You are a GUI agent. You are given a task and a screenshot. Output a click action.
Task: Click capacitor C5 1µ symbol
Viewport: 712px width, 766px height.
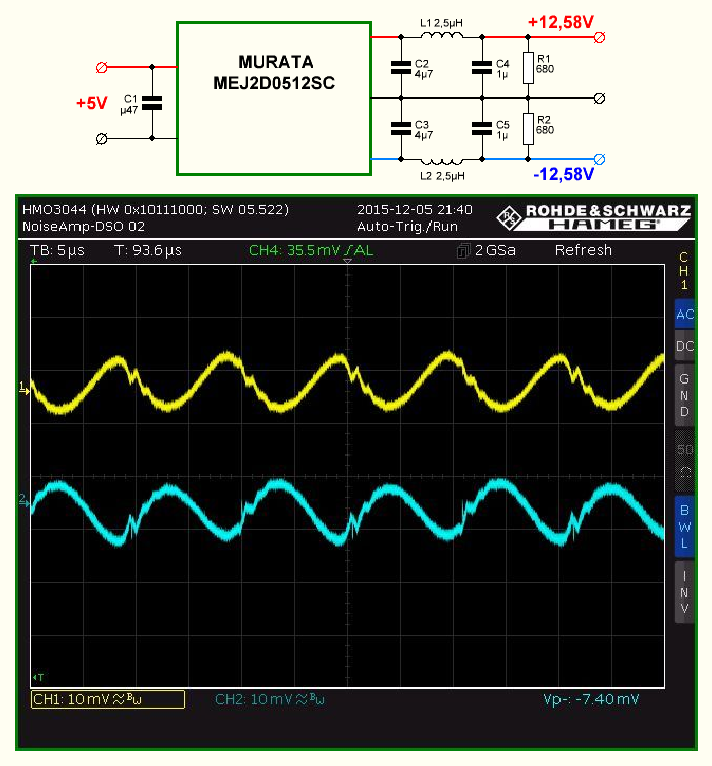[482, 128]
